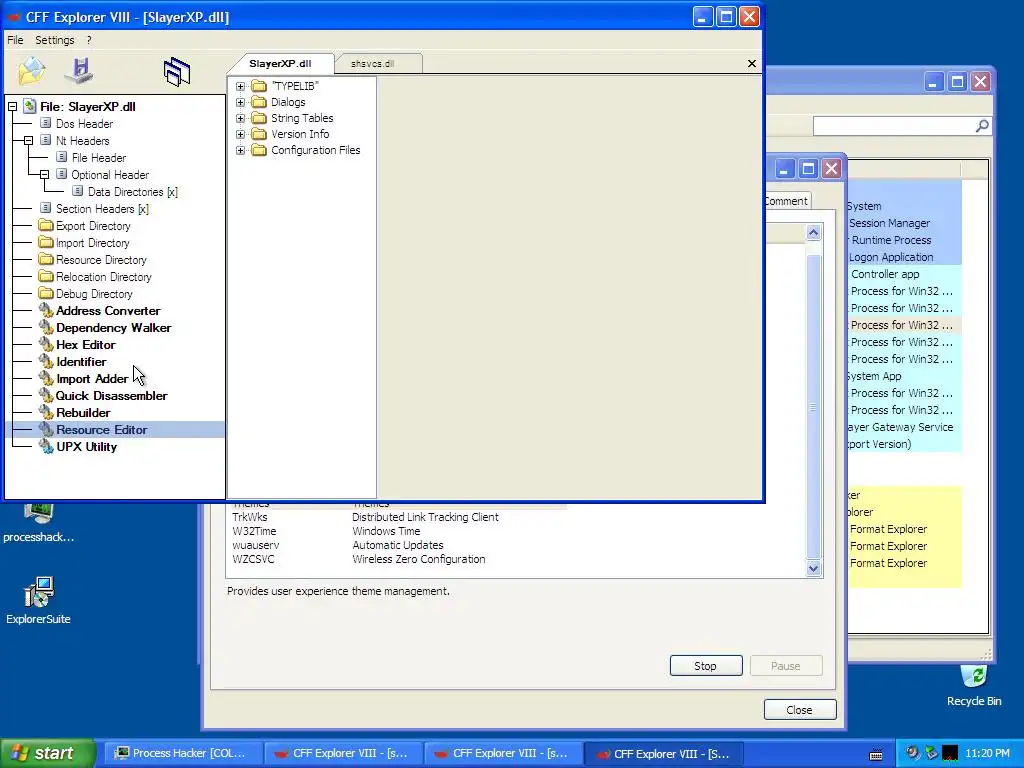Click the services list scrollbar thumb
The image size is (1024, 768).
813,405
